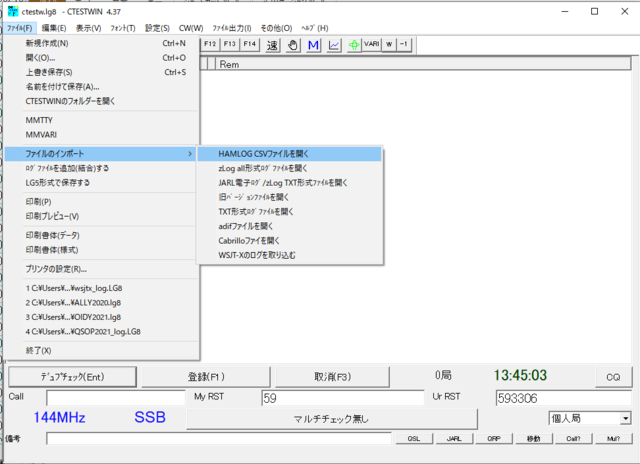
Task: Open the line graph toolbar icon
Action: [x=334, y=45]
